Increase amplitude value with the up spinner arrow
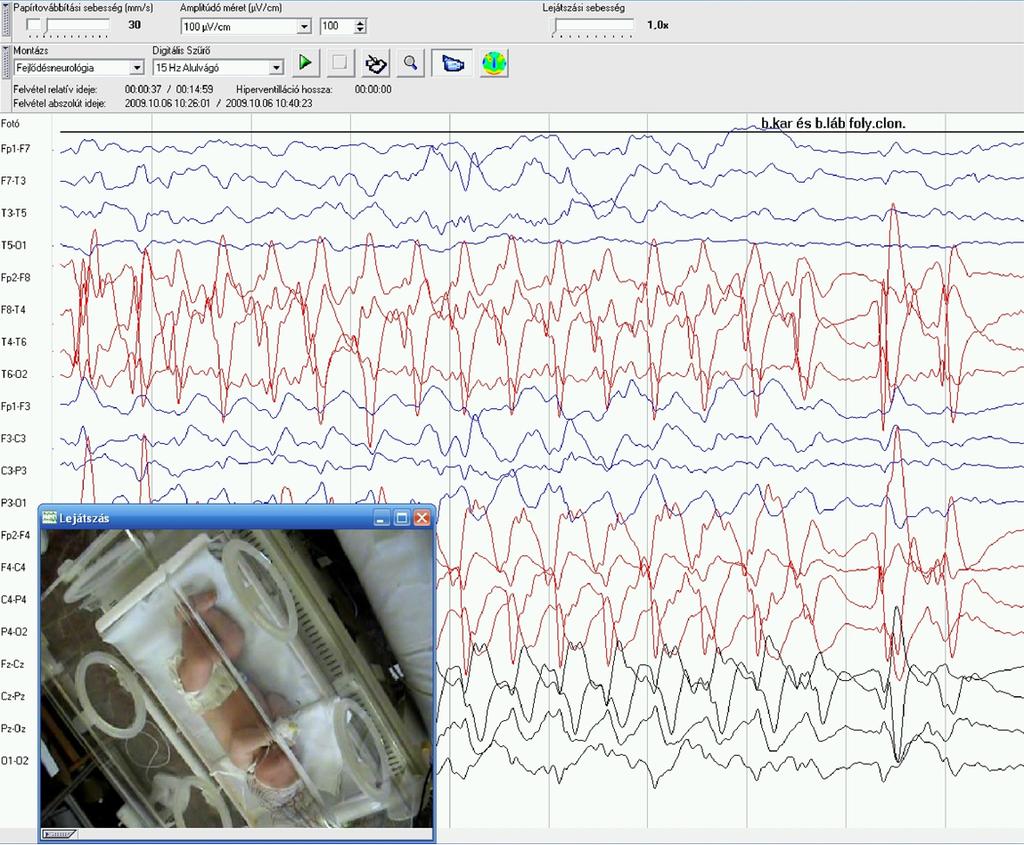 (360, 23)
